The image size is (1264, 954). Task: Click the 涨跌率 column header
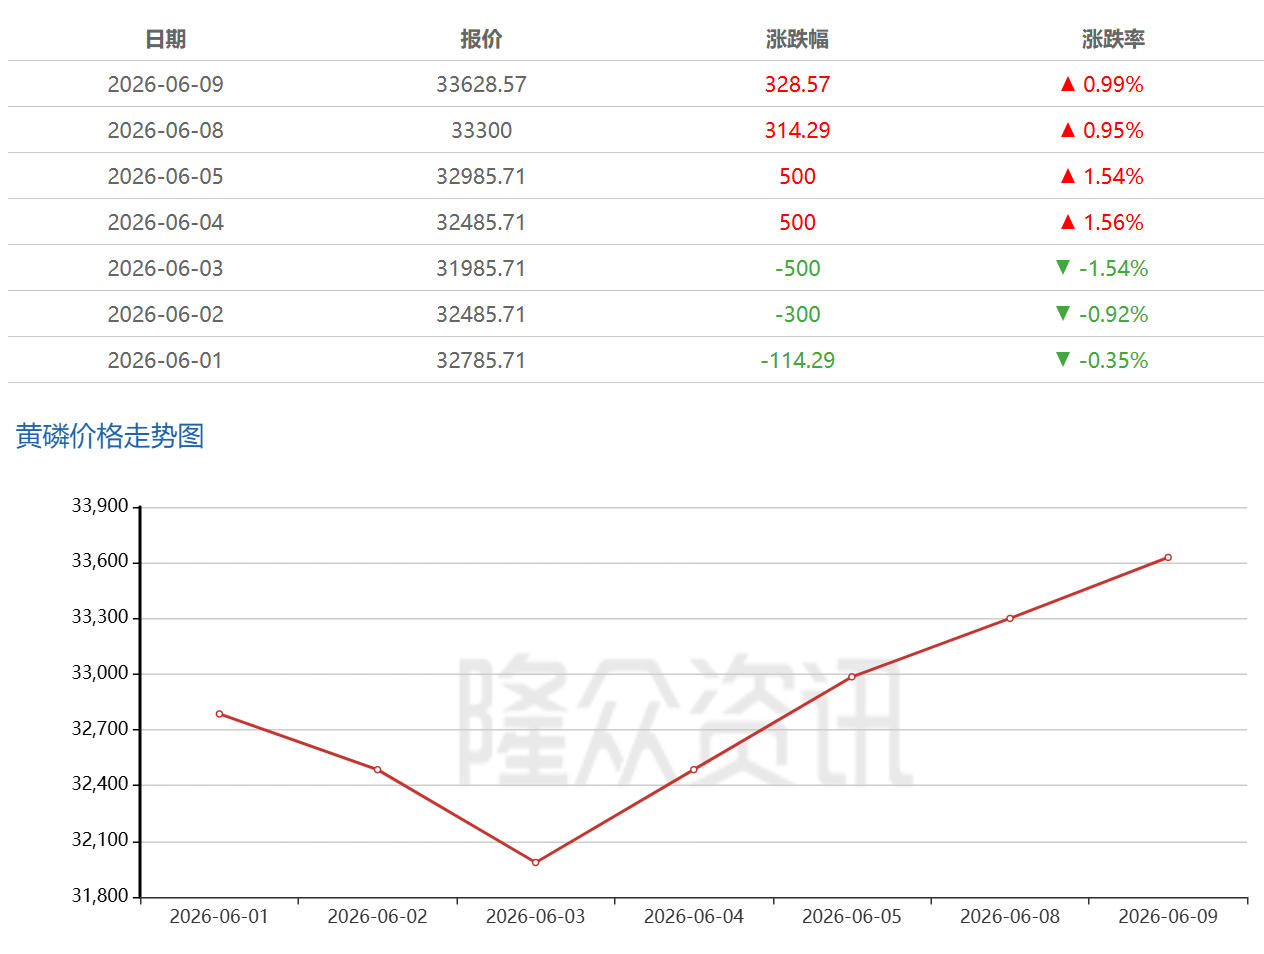pyautogui.click(x=1113, y=39)
